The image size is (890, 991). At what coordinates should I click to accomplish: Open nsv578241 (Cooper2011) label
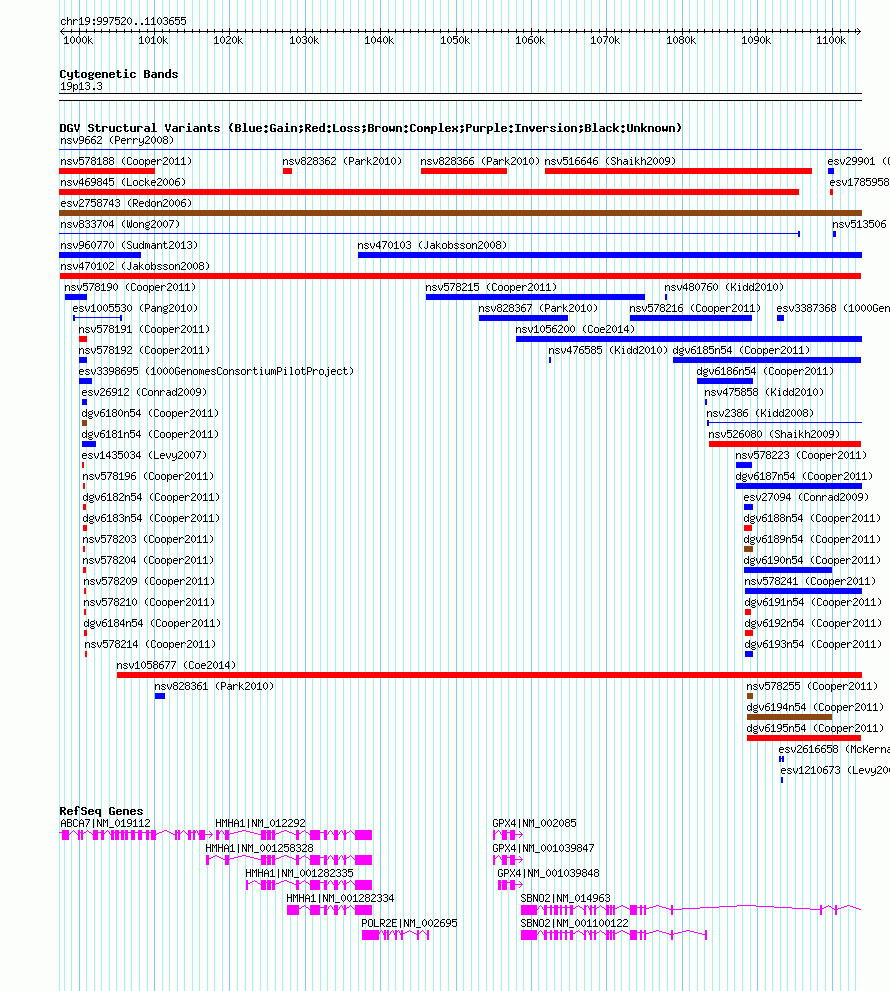pyautogui.click(x=810, y=581)
